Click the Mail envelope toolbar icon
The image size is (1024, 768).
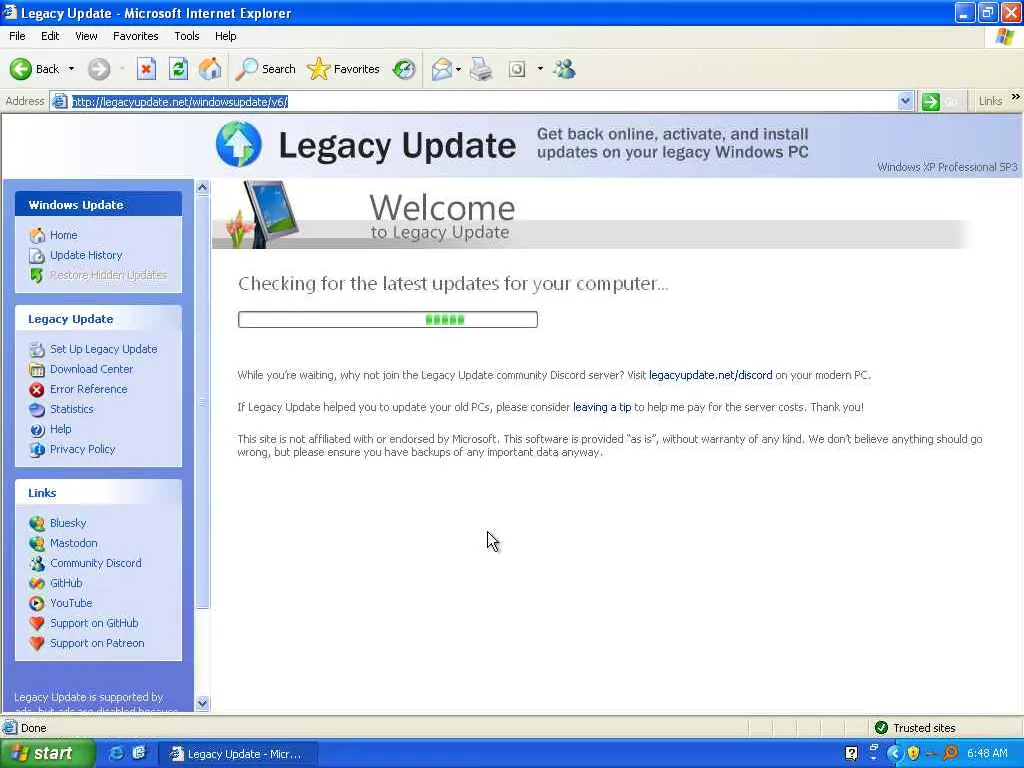[441, 69]
